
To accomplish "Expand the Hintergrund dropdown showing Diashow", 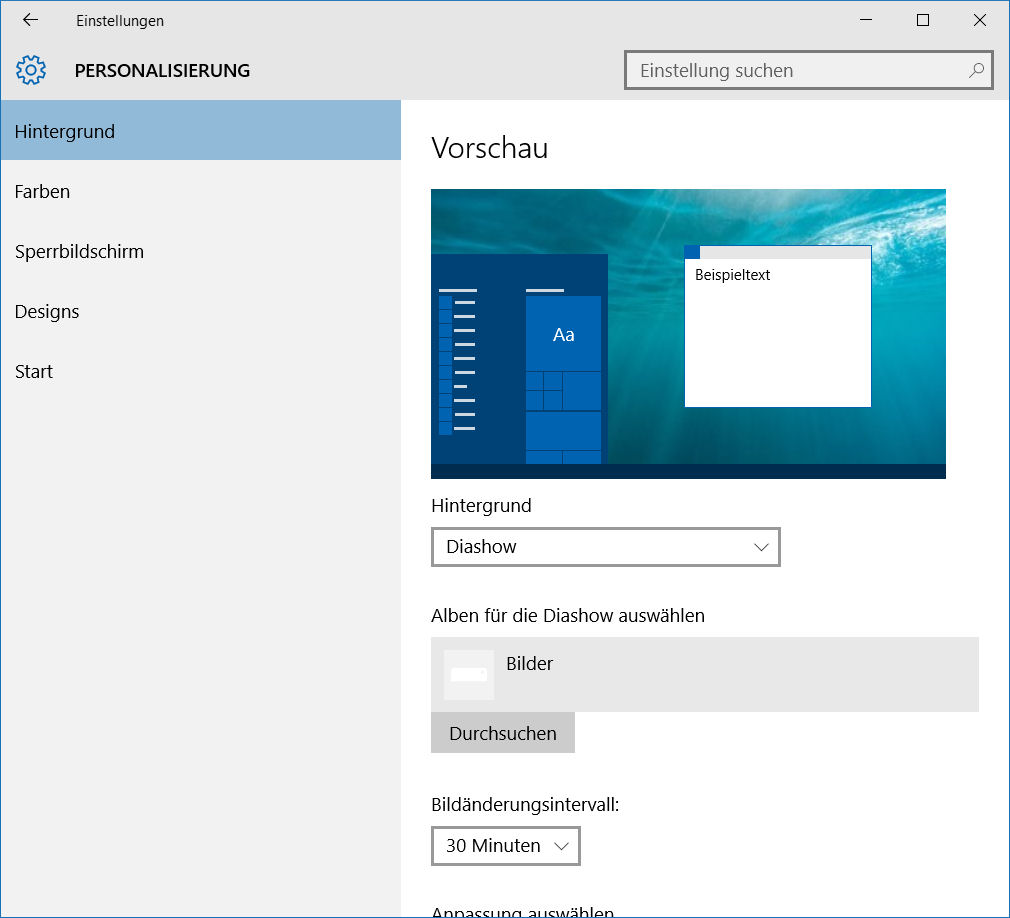I will click(x=605, y=547).
